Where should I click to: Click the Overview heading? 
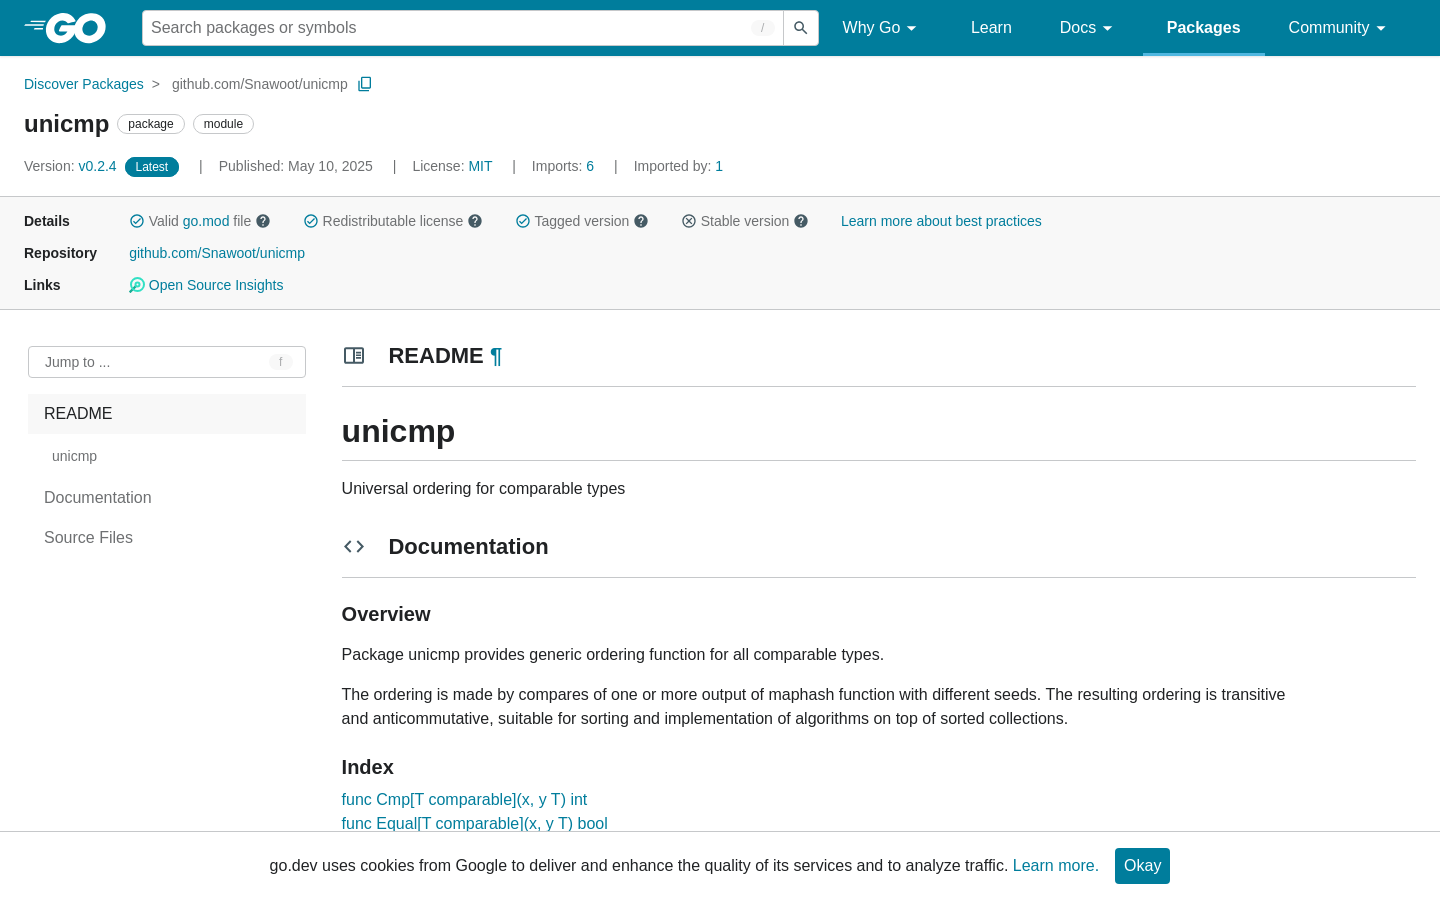pos(386,614)
